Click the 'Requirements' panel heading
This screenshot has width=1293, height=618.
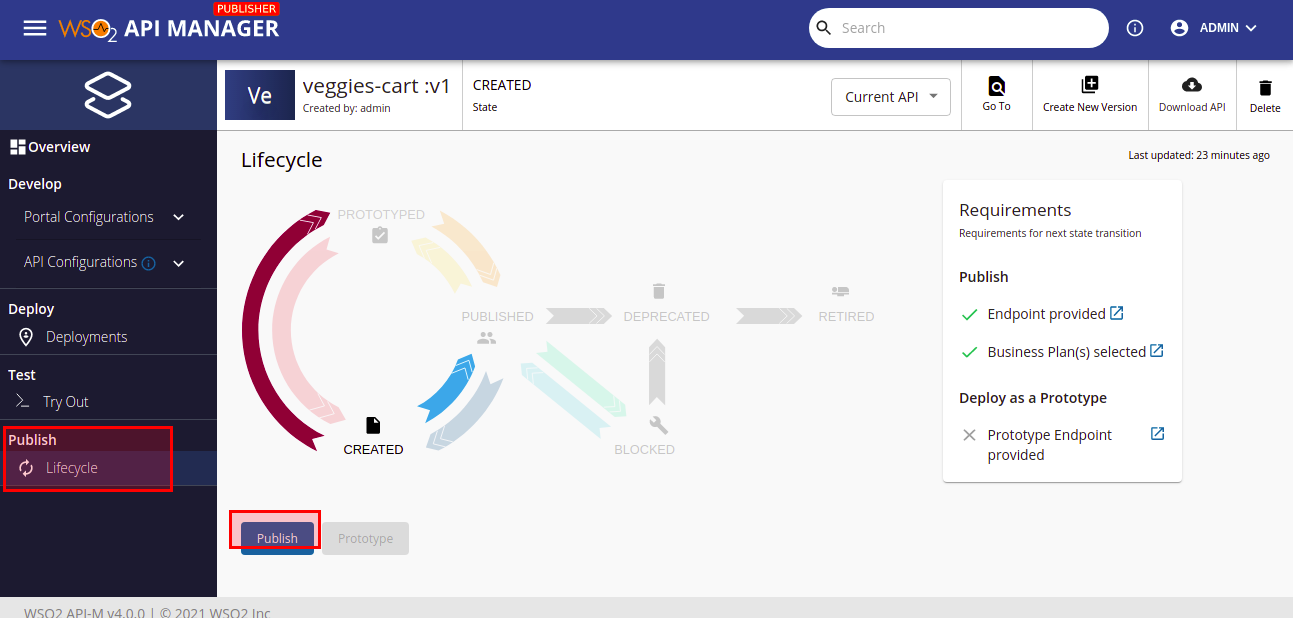click(1015, 210)
